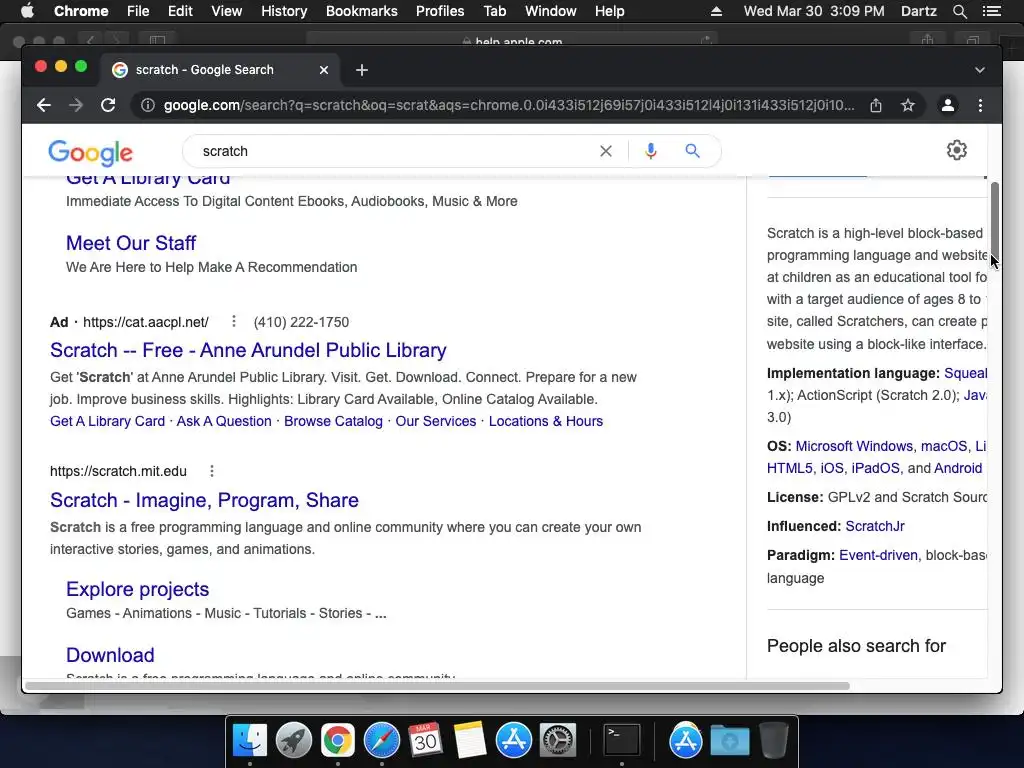Viewport: 1024px width, 768px height.
Task: Go to Google home via logo
Action: 91,153
